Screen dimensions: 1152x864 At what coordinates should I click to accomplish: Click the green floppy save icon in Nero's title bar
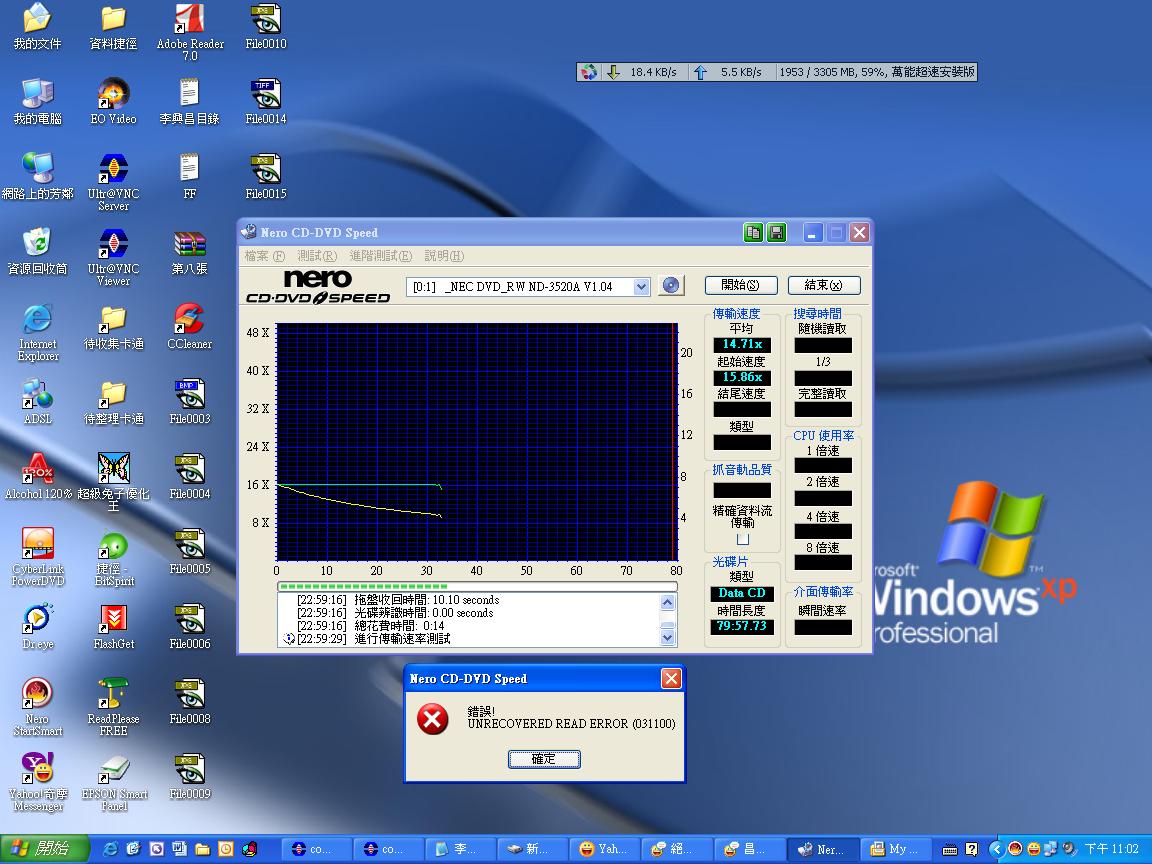click(777, 233)
